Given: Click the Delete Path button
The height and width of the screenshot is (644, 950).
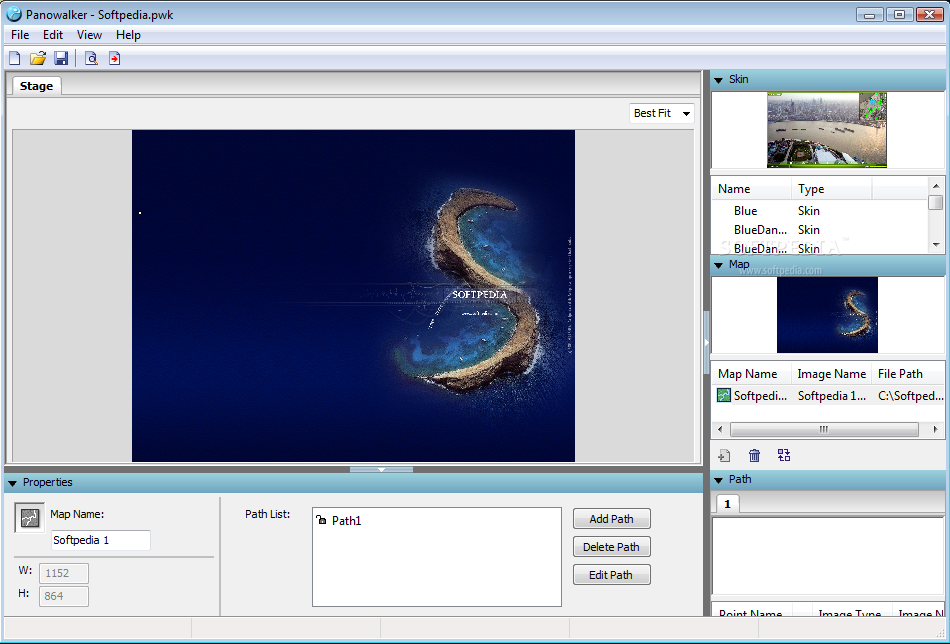Looking at the screenshot, I should pos(612,547).
